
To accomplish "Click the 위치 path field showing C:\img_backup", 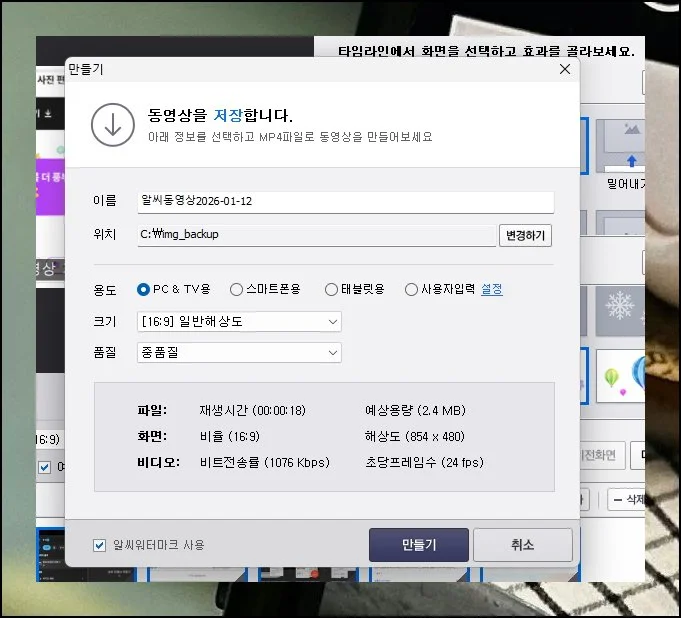I will [315, 235].
